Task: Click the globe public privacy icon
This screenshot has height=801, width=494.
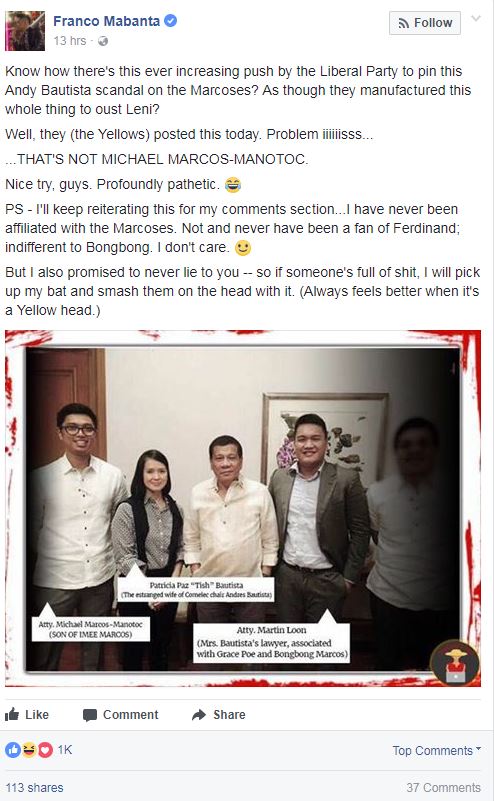Action: [103, 41]
